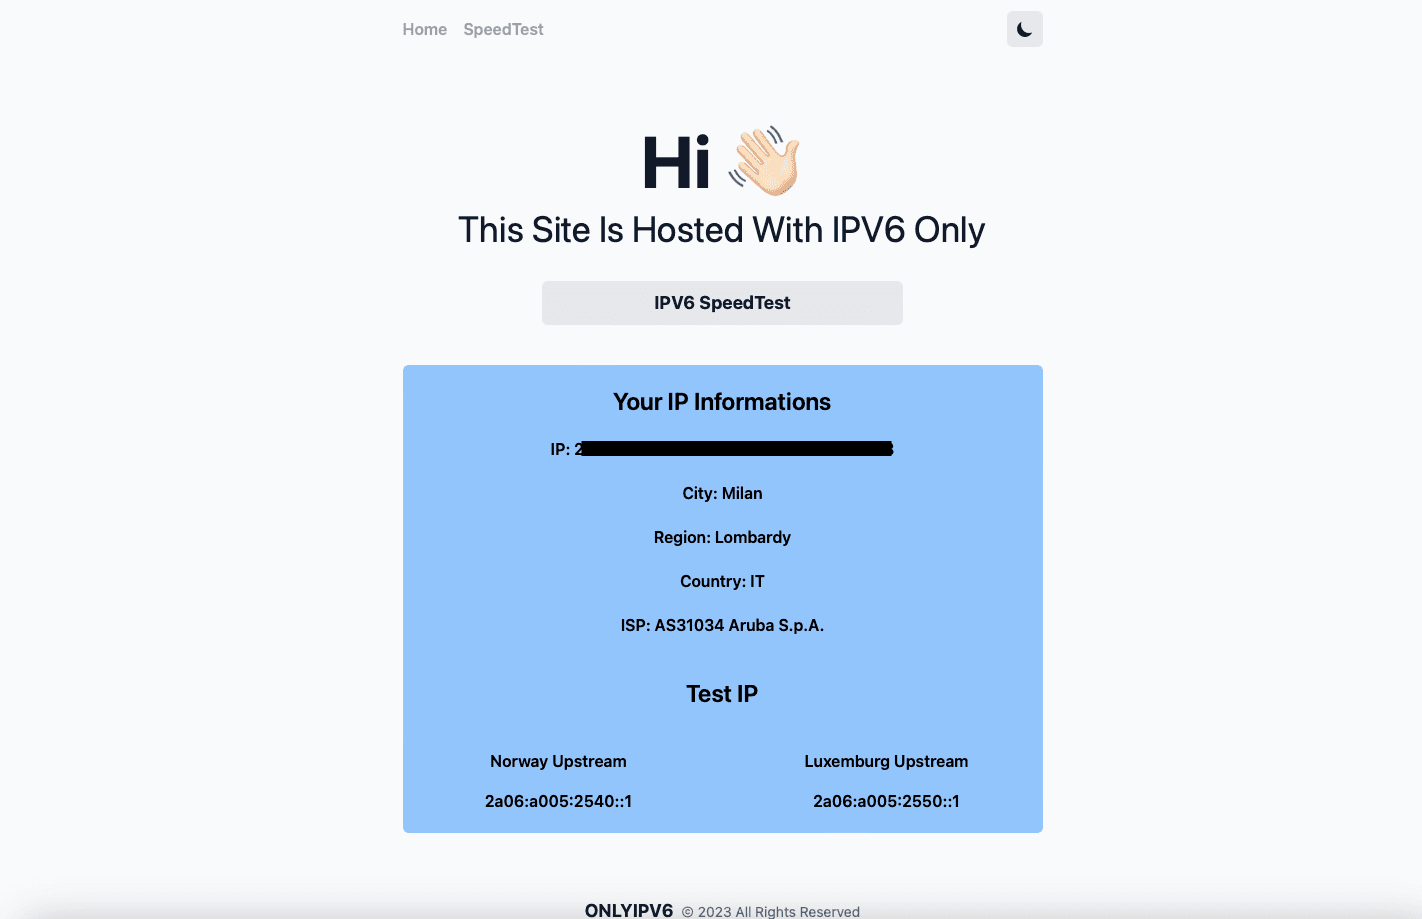Screen dimensions: 1422x919
Task: Select the Luxemburg address 2a06:a005:2550::1
Action: (886, 801)
